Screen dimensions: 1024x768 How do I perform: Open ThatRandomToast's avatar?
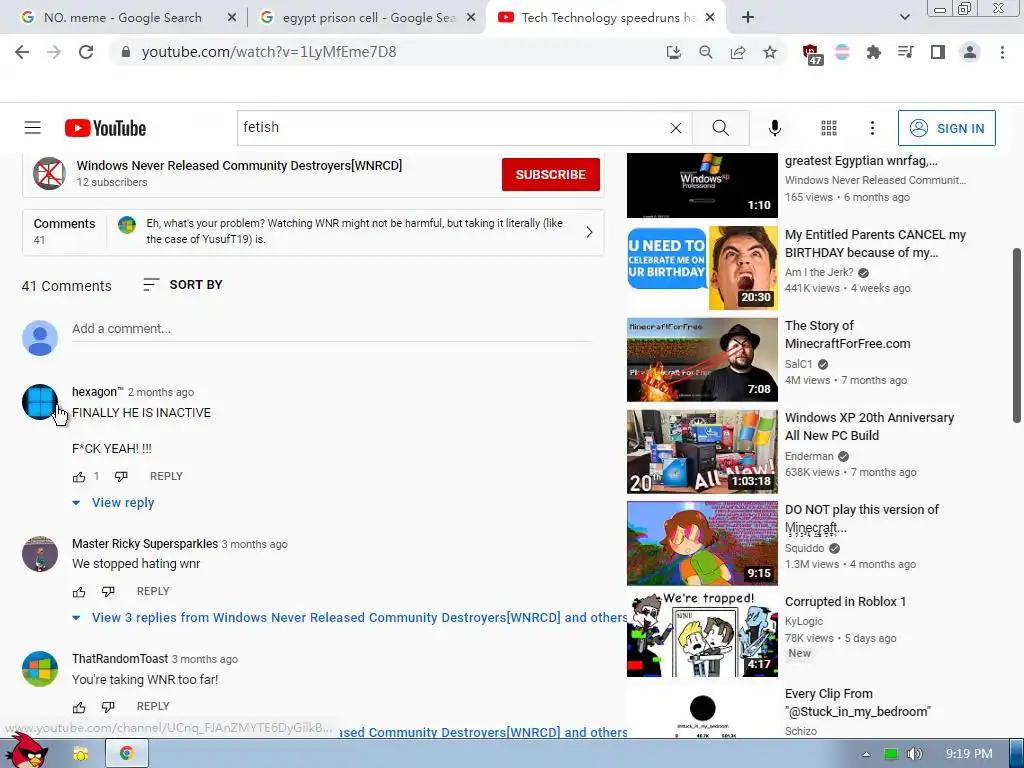pos(40,669)
